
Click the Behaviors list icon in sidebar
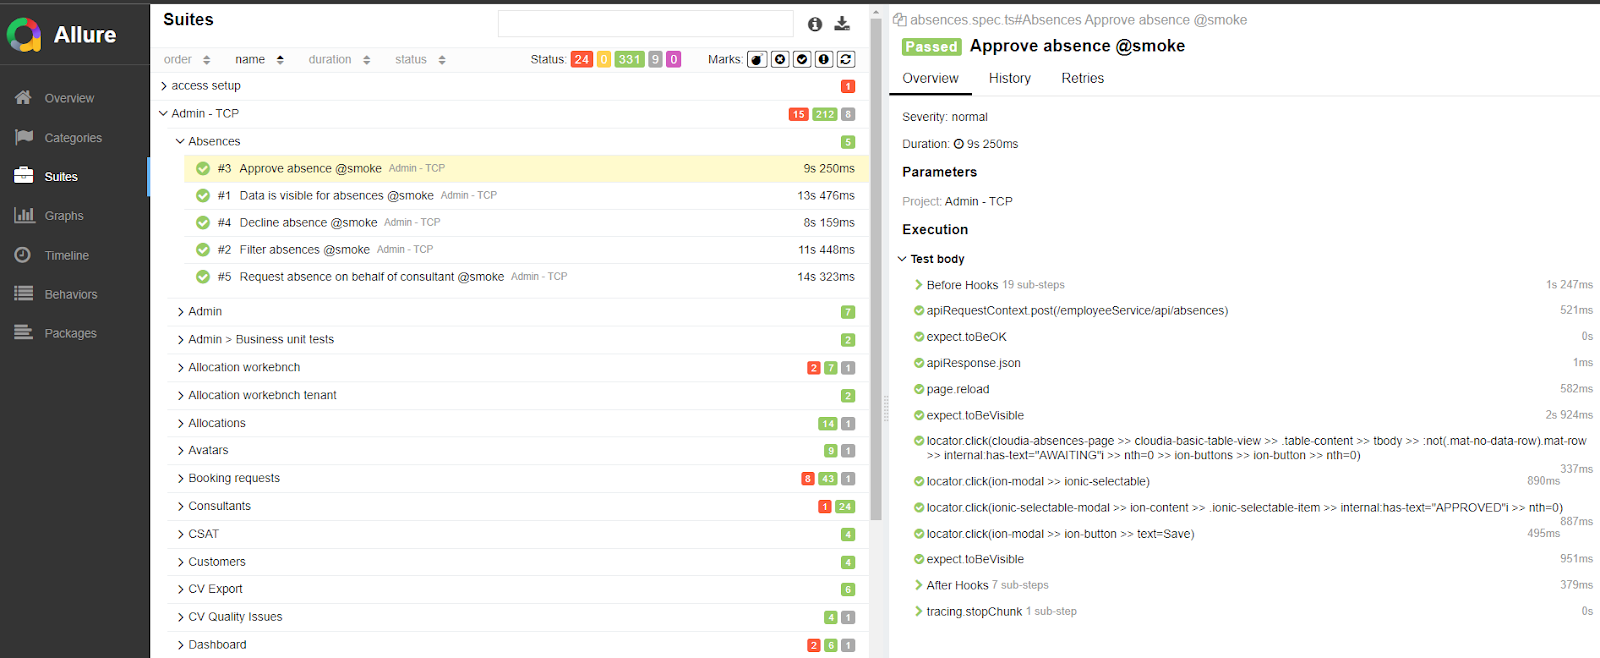point(24,294)
